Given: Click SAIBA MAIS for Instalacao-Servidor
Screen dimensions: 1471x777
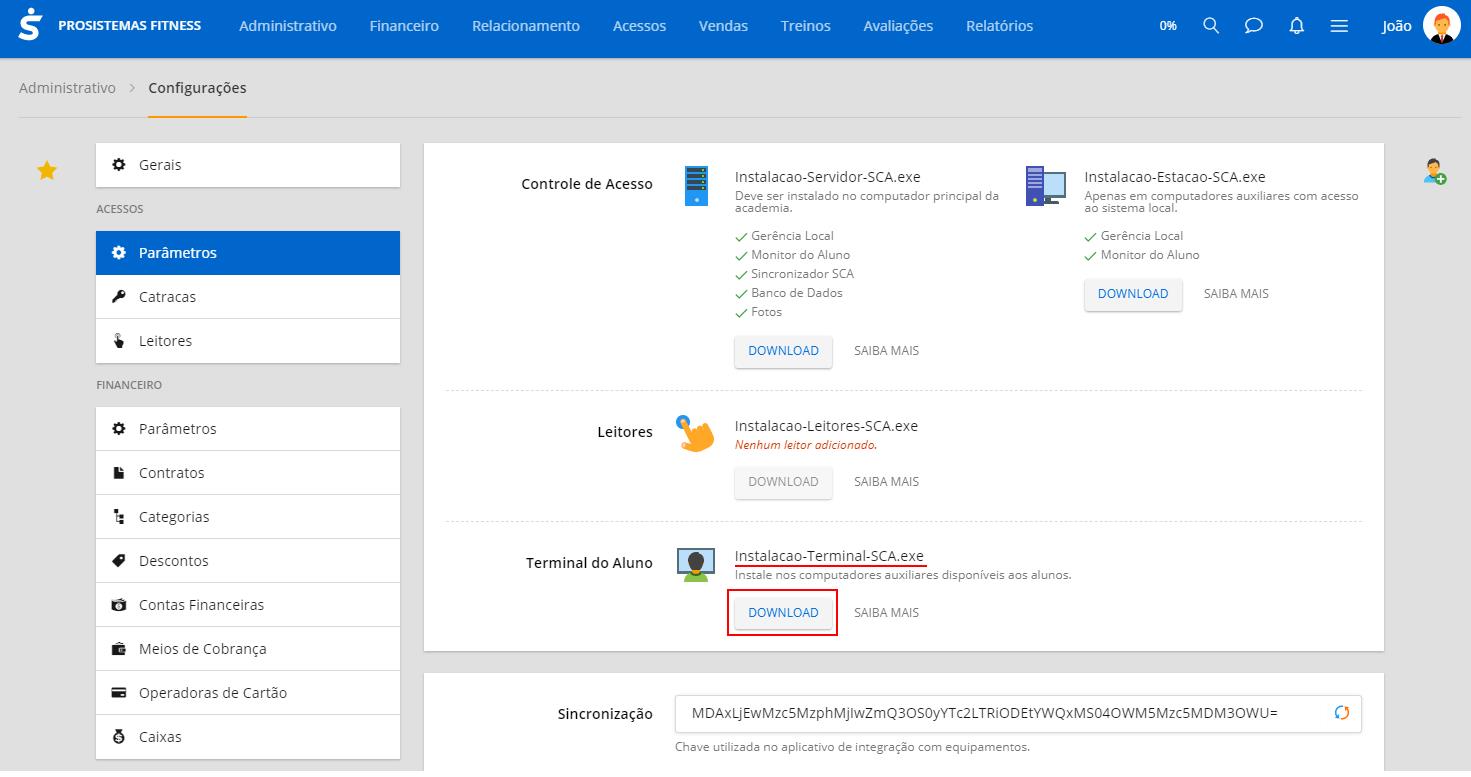Looking at the screenshot, I should click(886, 351).
